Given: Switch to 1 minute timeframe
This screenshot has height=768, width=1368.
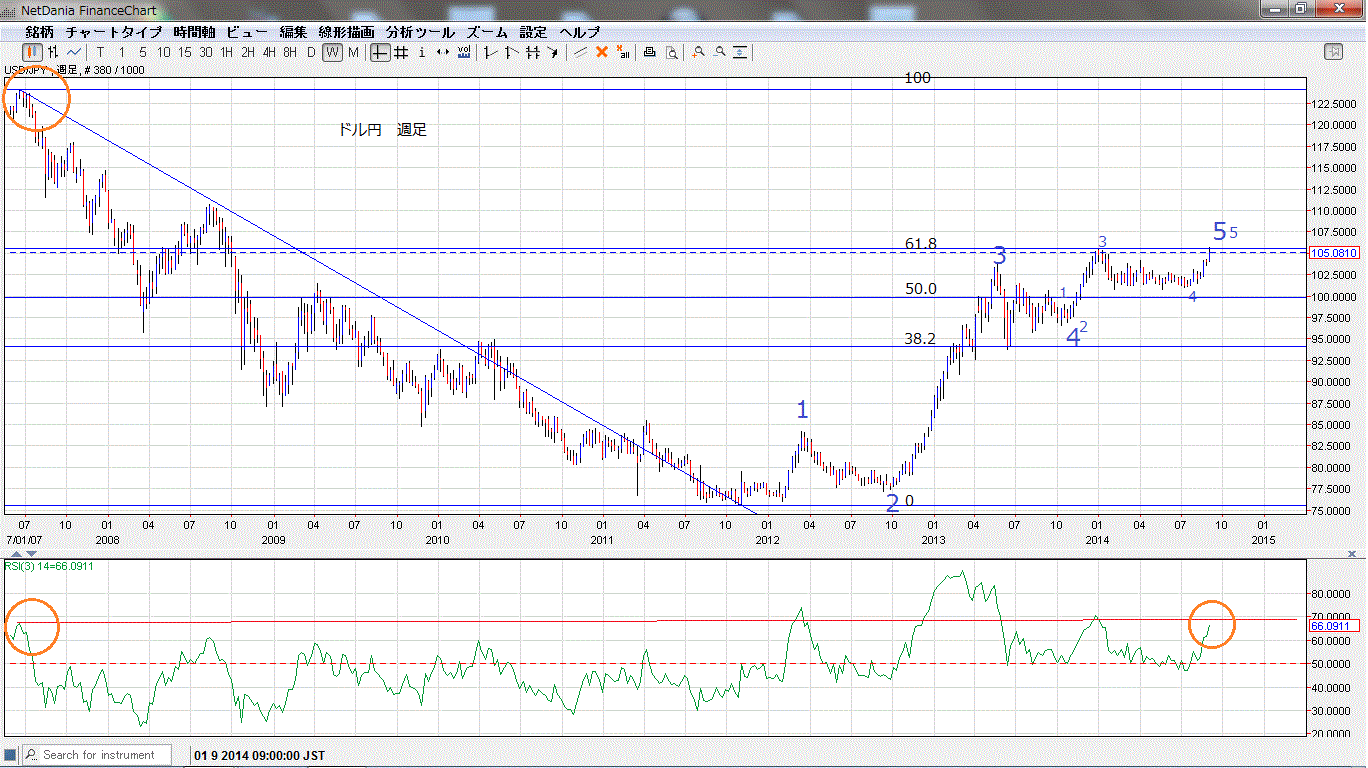Looking at the screenshot, I should pyautogui.click(x=122, y=52).
